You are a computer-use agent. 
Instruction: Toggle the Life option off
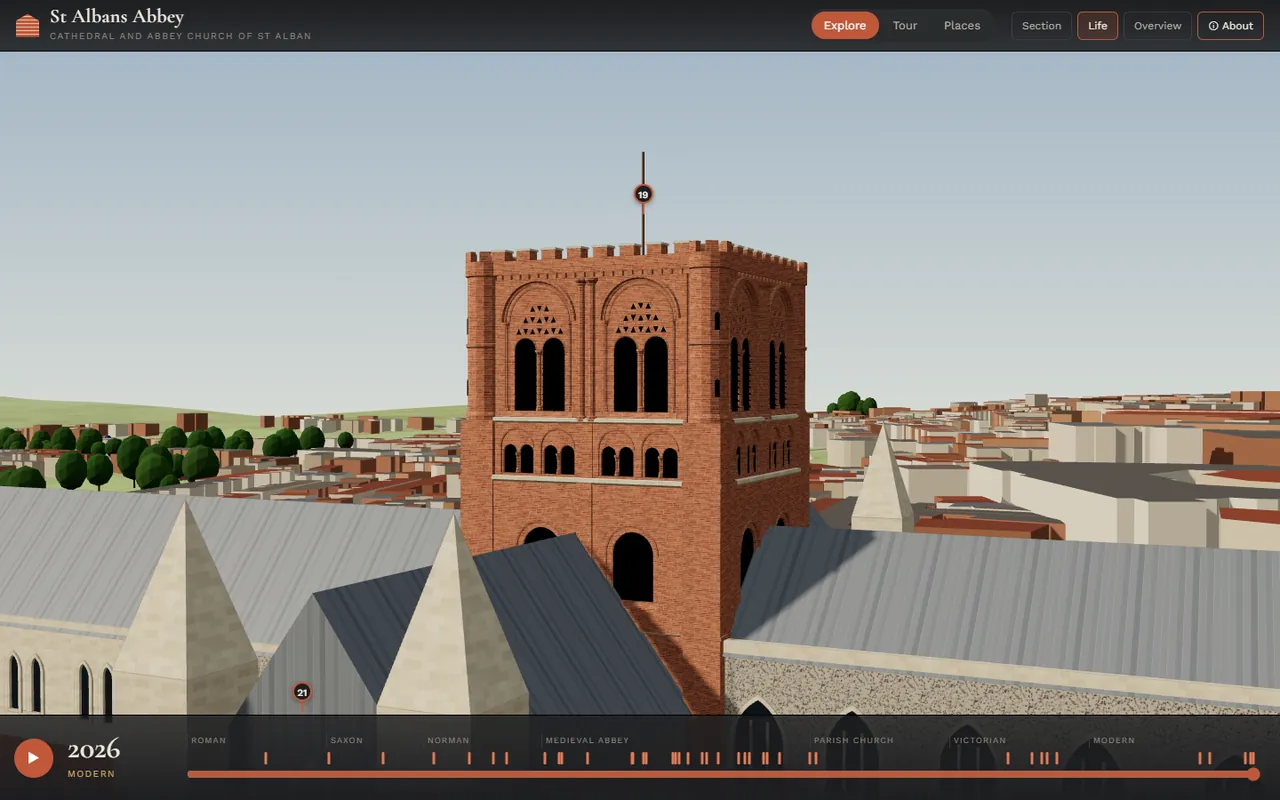1097,26
